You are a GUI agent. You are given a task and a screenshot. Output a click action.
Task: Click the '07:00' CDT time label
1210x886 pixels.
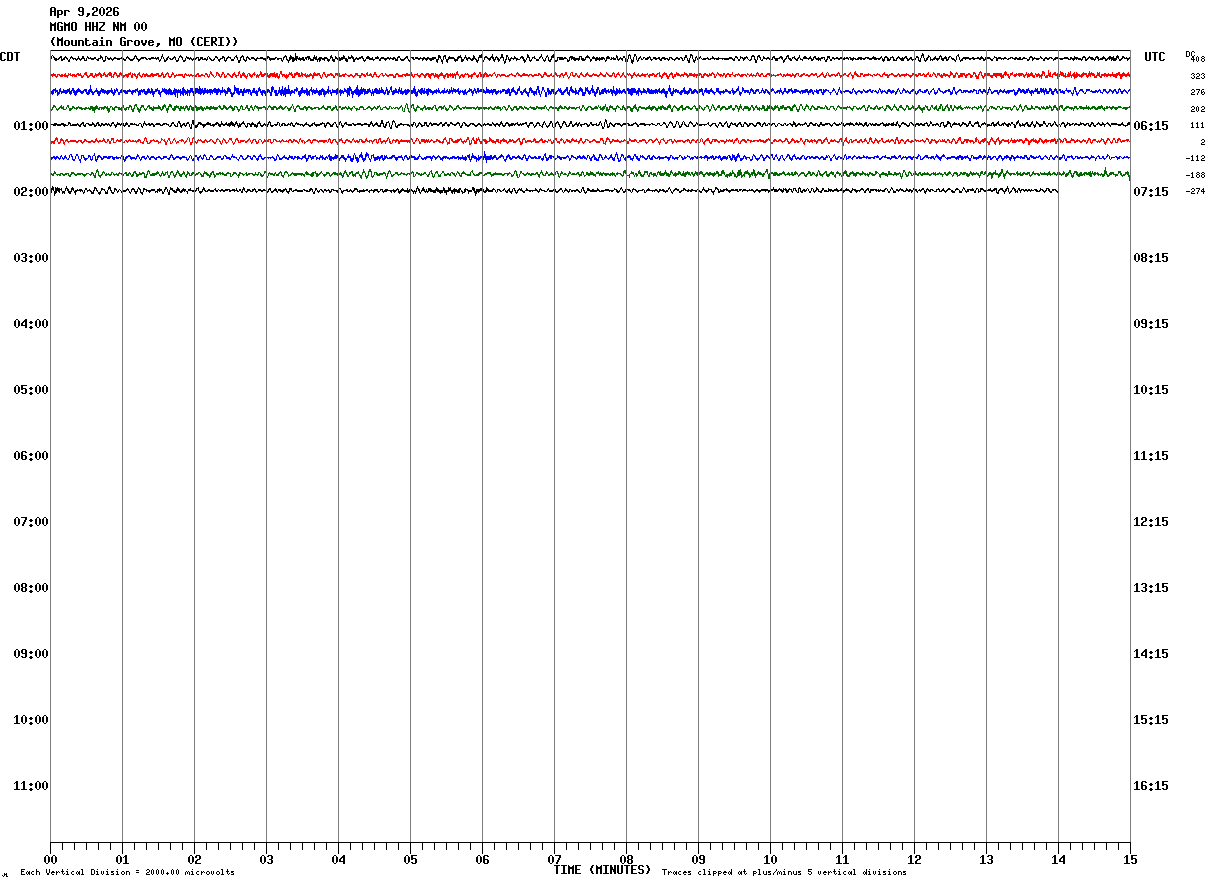point(31,522)
